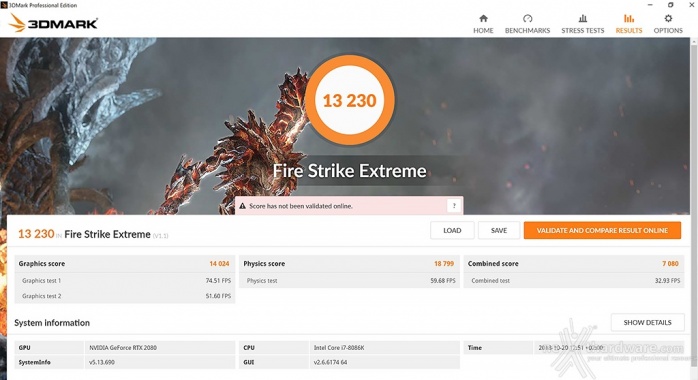This screenshot has height=380, width=698.
Task: Open the Options gear icon
Action: pyautogui.click(x=668, y=18)
